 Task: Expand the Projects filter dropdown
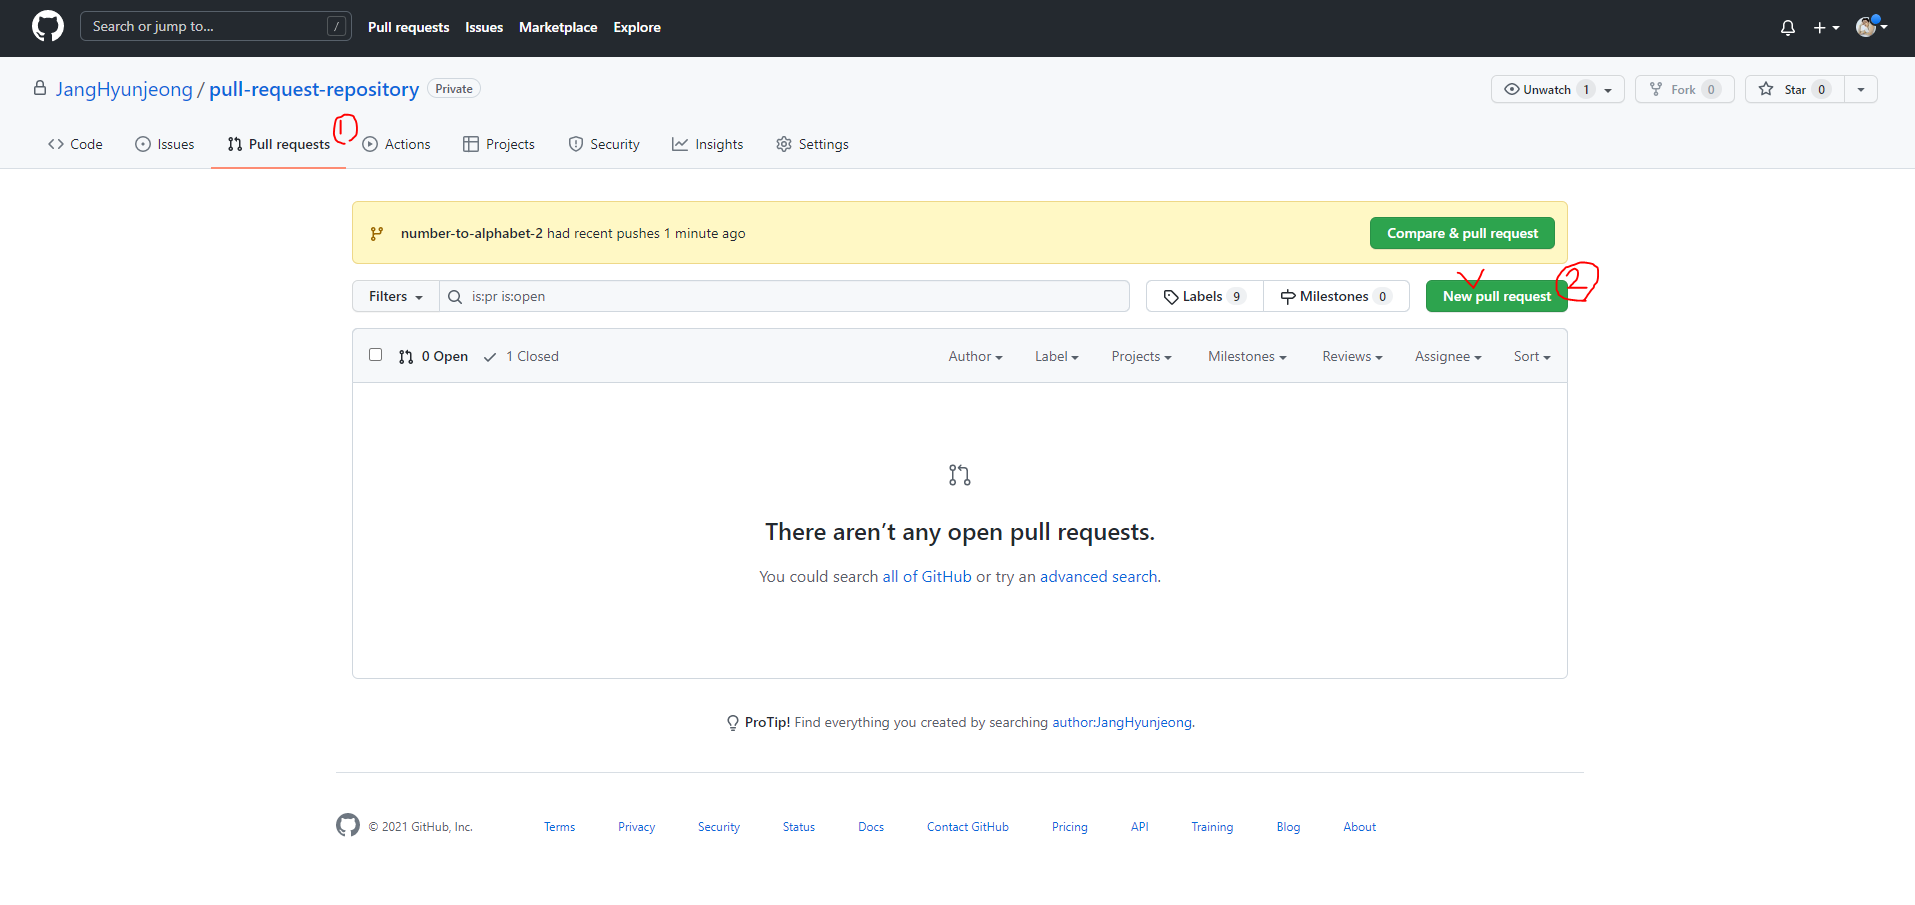click(x=1141, y=356)
